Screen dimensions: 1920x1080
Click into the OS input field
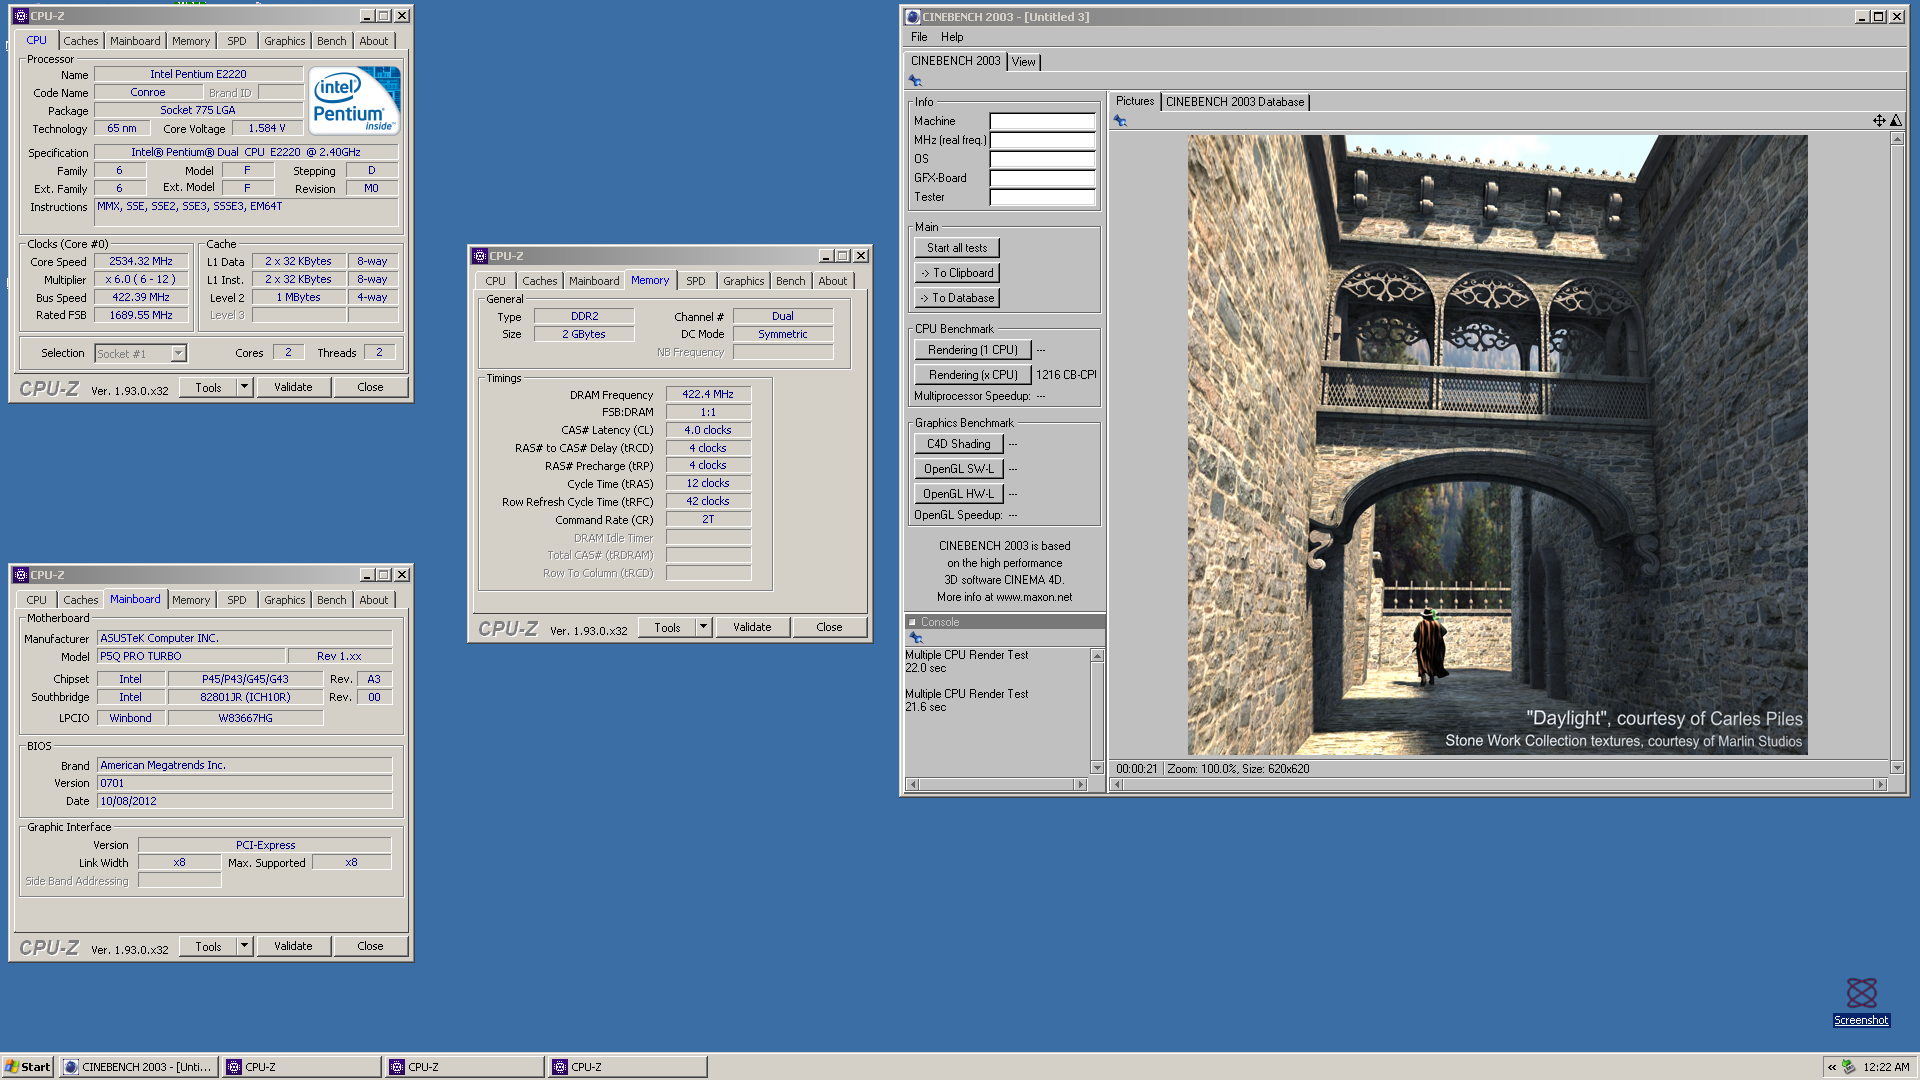click(1042, 159)
